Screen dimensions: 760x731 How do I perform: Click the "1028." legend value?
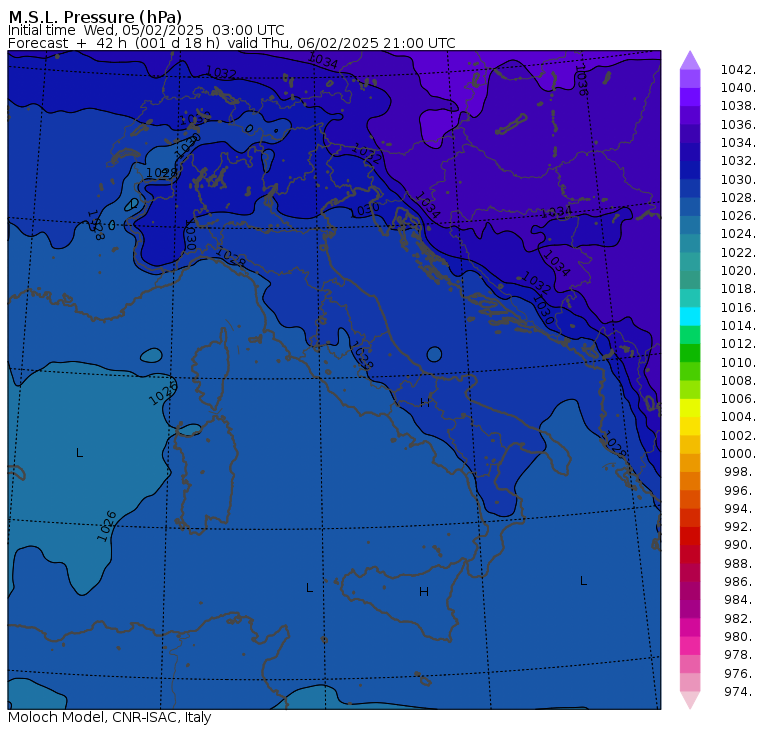coord(738,197)
